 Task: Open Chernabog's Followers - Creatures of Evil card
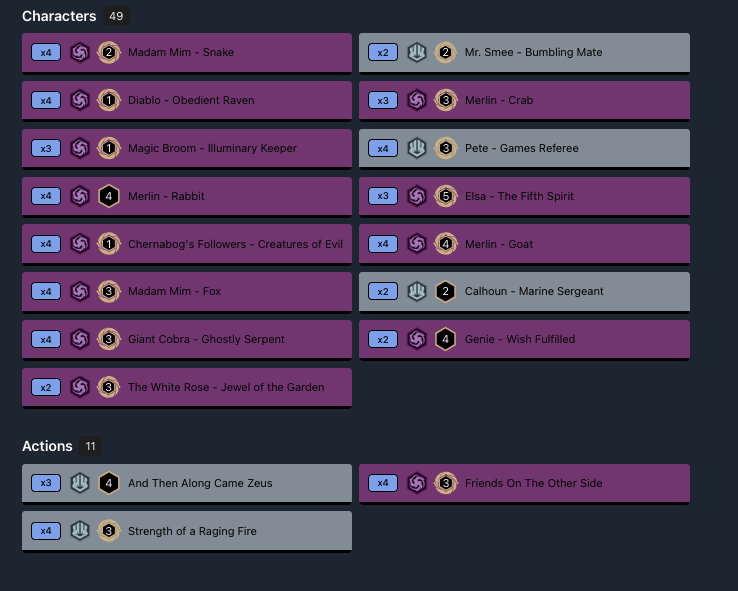(235, 244)
